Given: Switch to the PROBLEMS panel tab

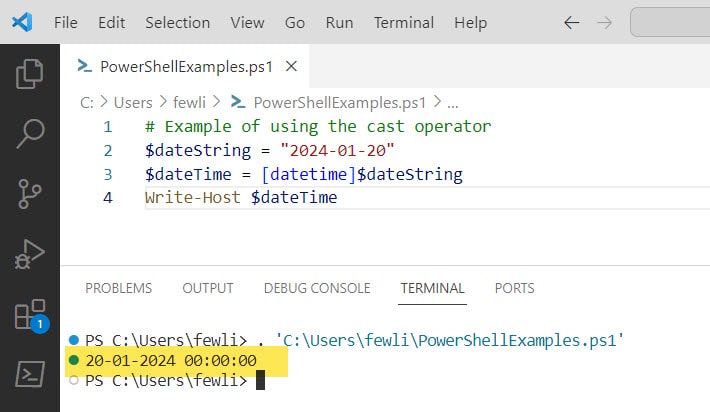Looking at the screenshot, I should (119, 288).
